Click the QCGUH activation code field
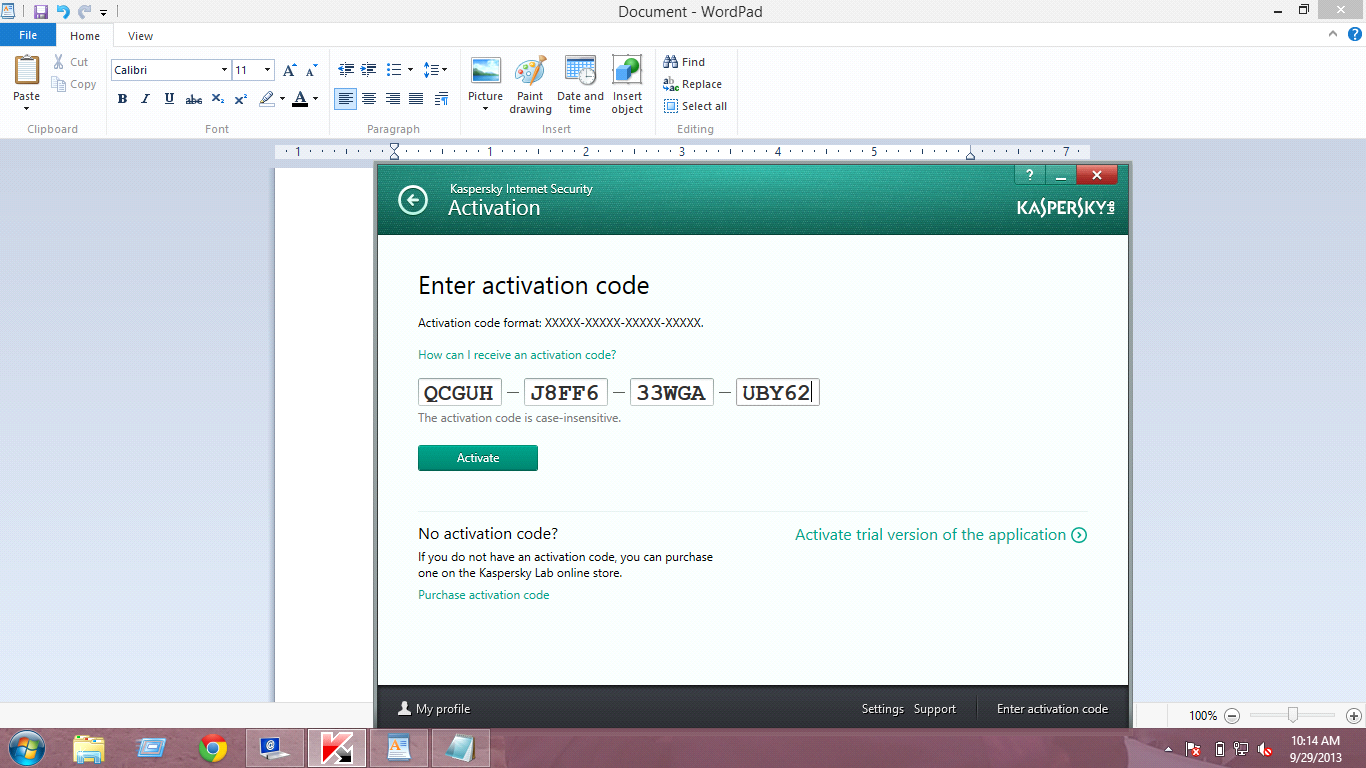This screenshot has width=1366, height=768. click(460, 392)
